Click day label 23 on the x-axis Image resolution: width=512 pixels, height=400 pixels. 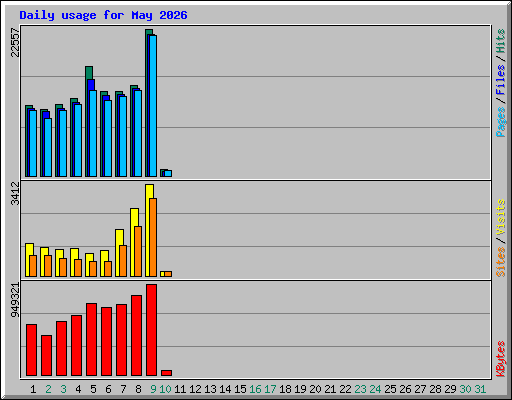tap(360, 389)
